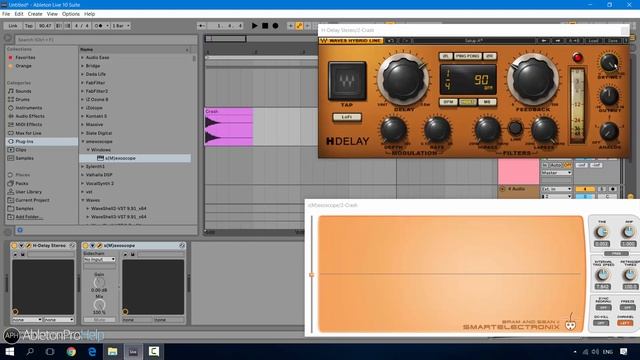640x360 pixels.
Task: Expand the Massive folder
Action: coord(82,124)
